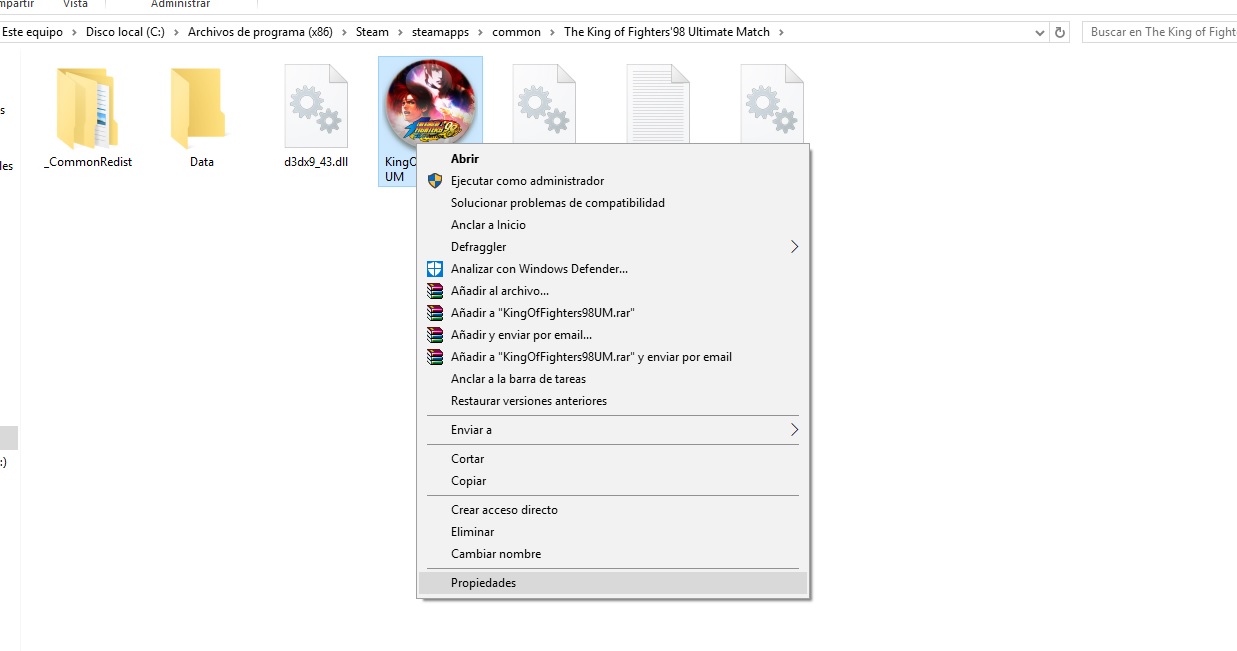Select the KingOfFighters98UM game icon
Screen dimensions: 1237x651
430,104
